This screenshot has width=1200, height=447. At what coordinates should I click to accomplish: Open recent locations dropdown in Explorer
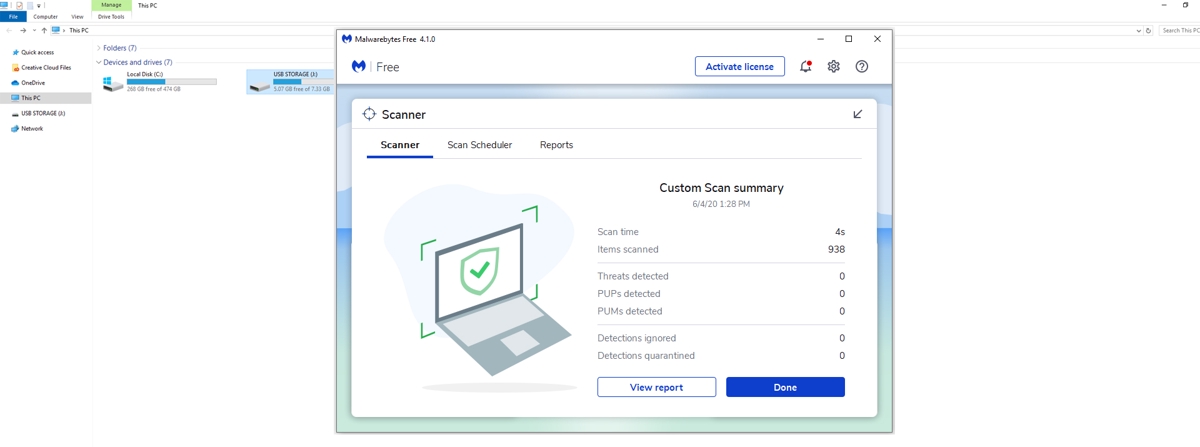coord(34,31)
